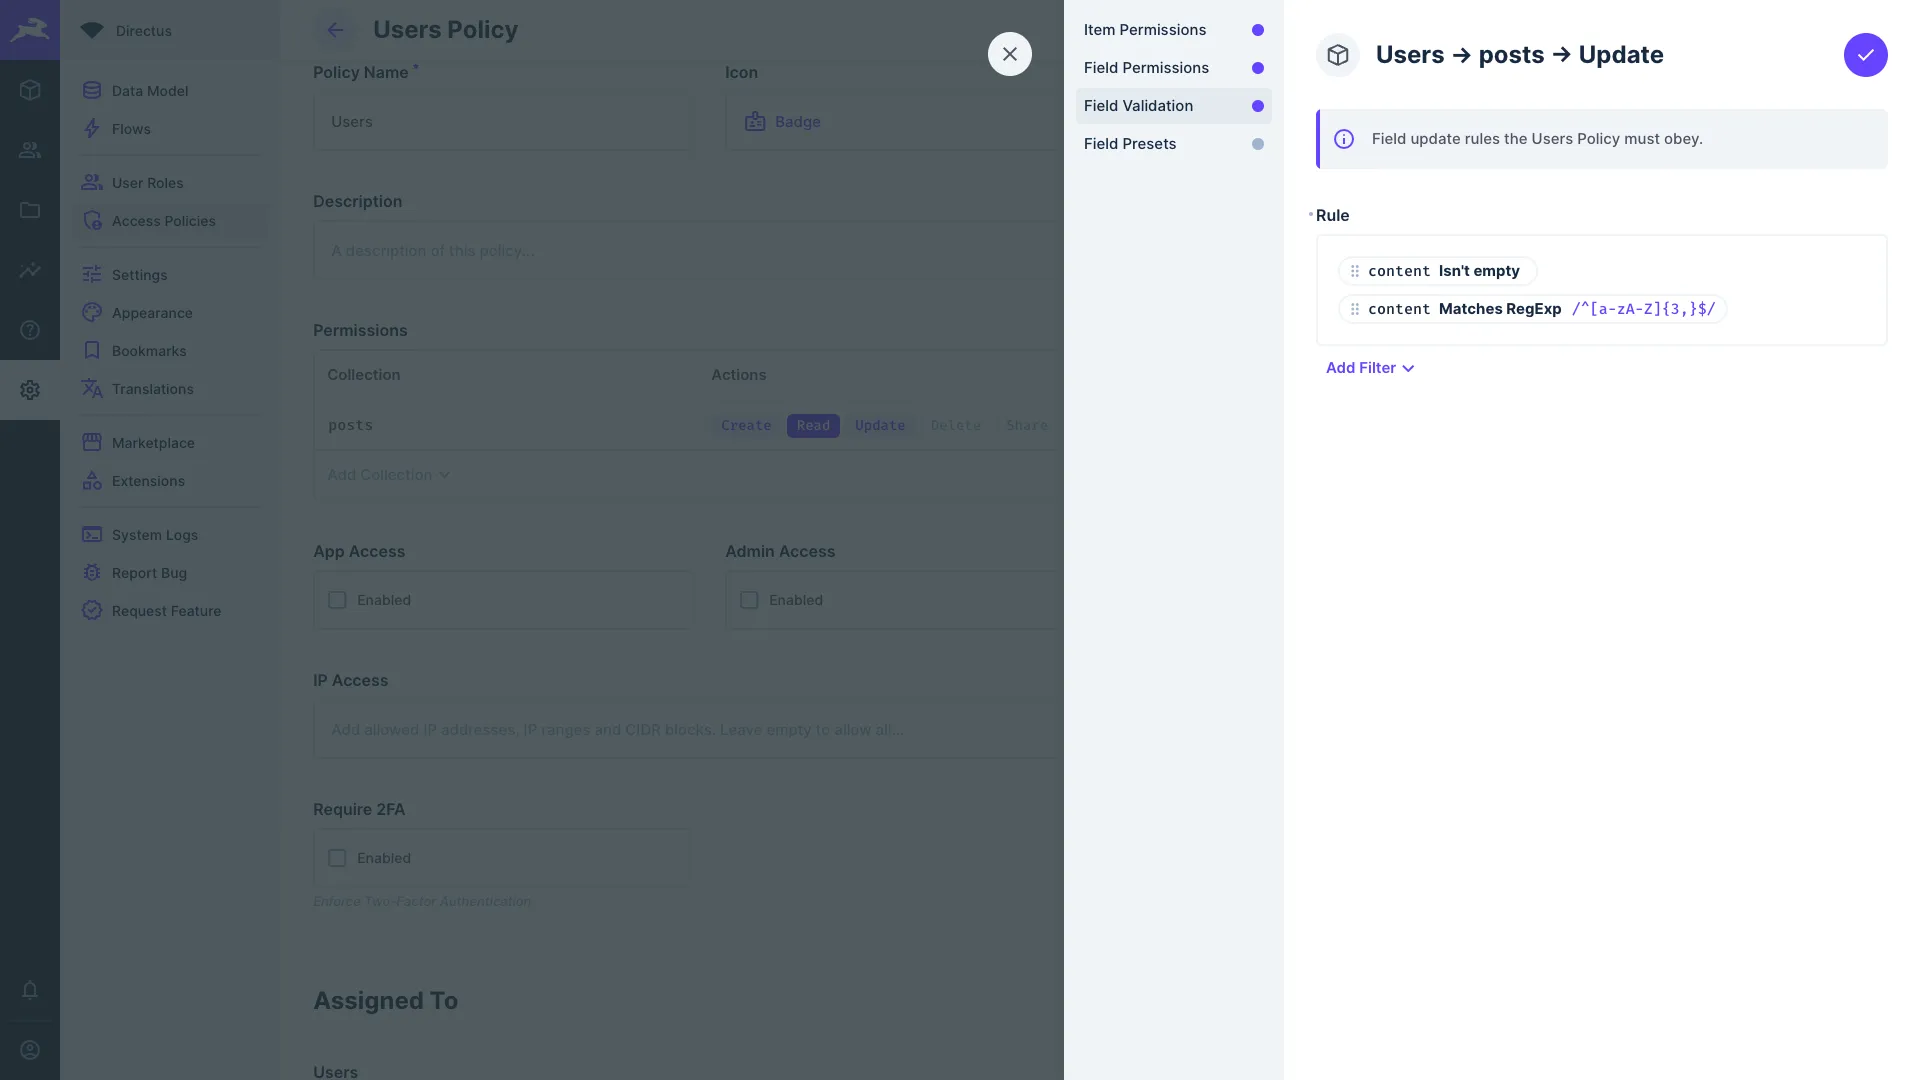
Task: Click the content Isn't empty rule
Action: [1443, 271]
